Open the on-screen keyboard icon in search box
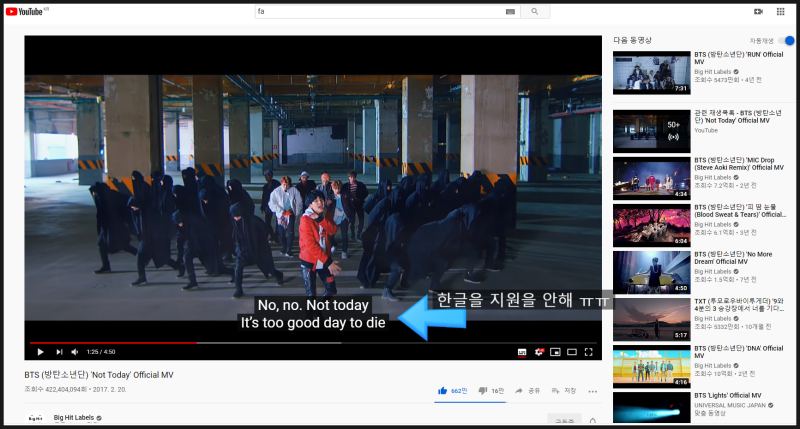The image size is (800, 429). (510, 12)
